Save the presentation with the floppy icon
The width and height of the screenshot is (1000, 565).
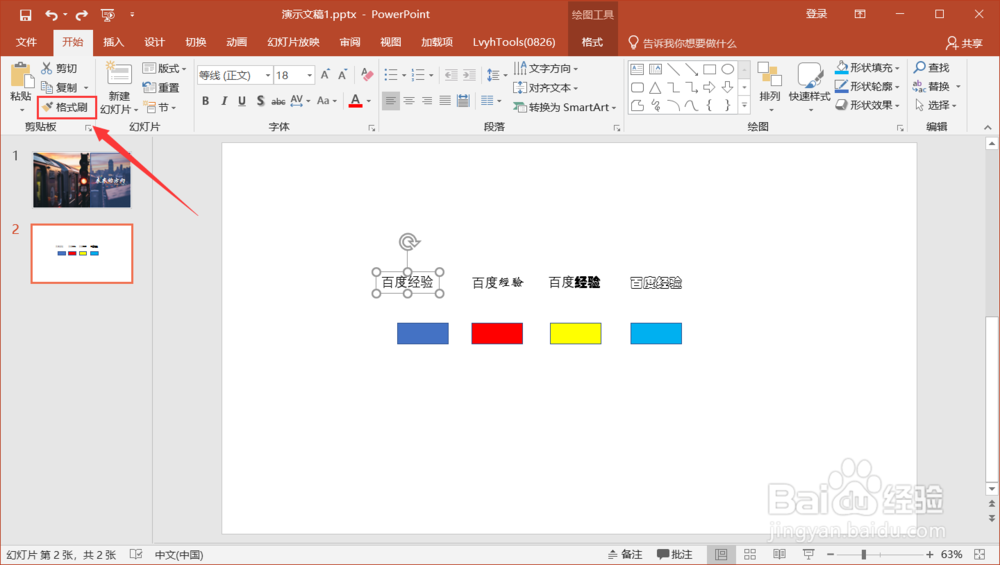(x=26, y=15)
